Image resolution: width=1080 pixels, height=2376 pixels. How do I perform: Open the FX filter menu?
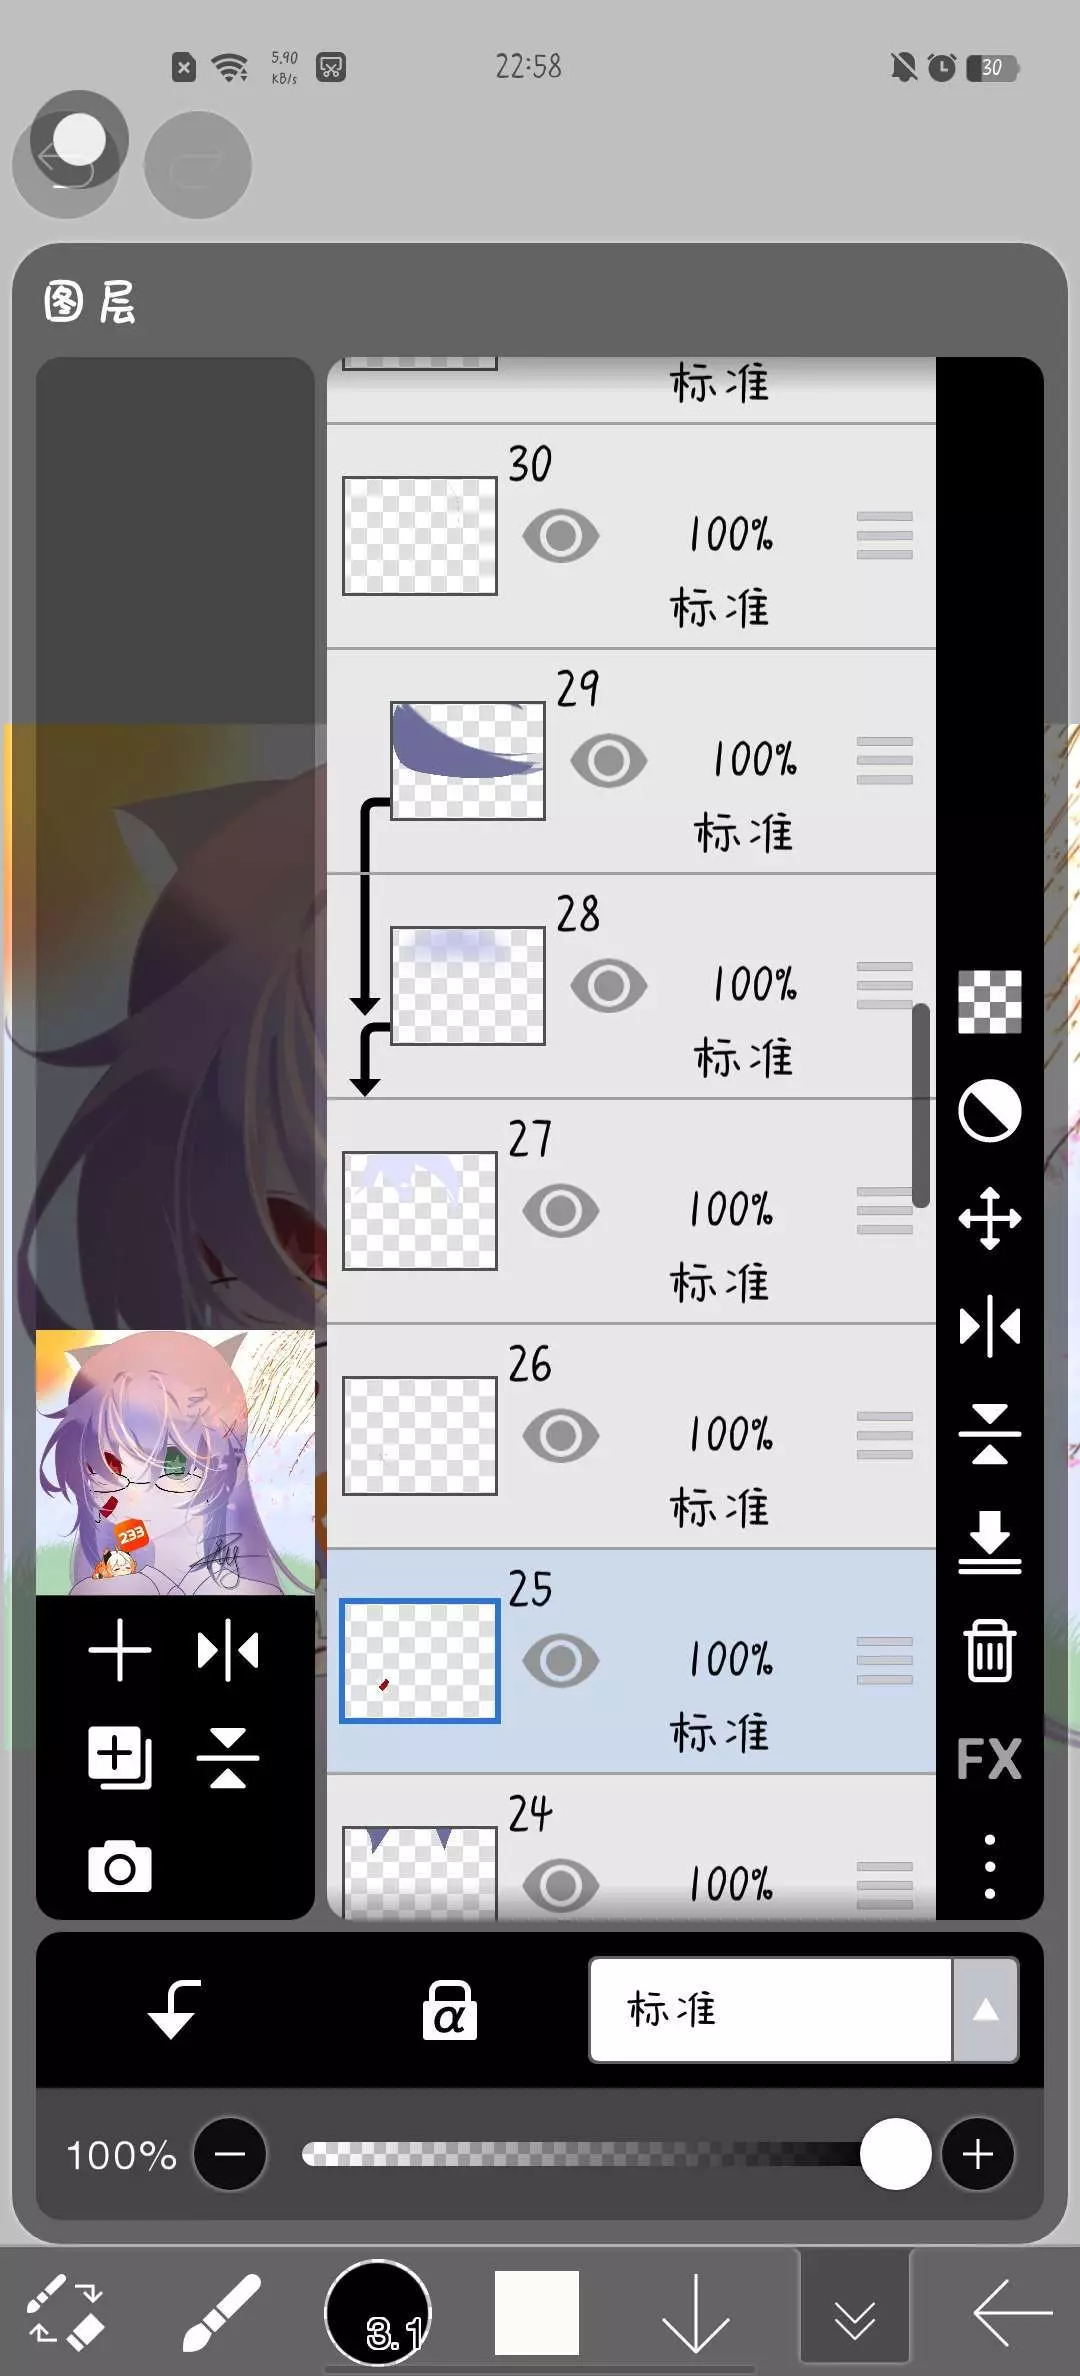[x=989, y=1759]
